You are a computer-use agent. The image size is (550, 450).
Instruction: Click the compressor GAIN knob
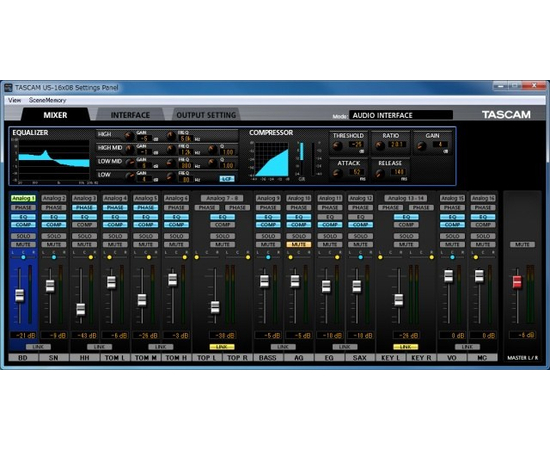(x=421, y=146)
